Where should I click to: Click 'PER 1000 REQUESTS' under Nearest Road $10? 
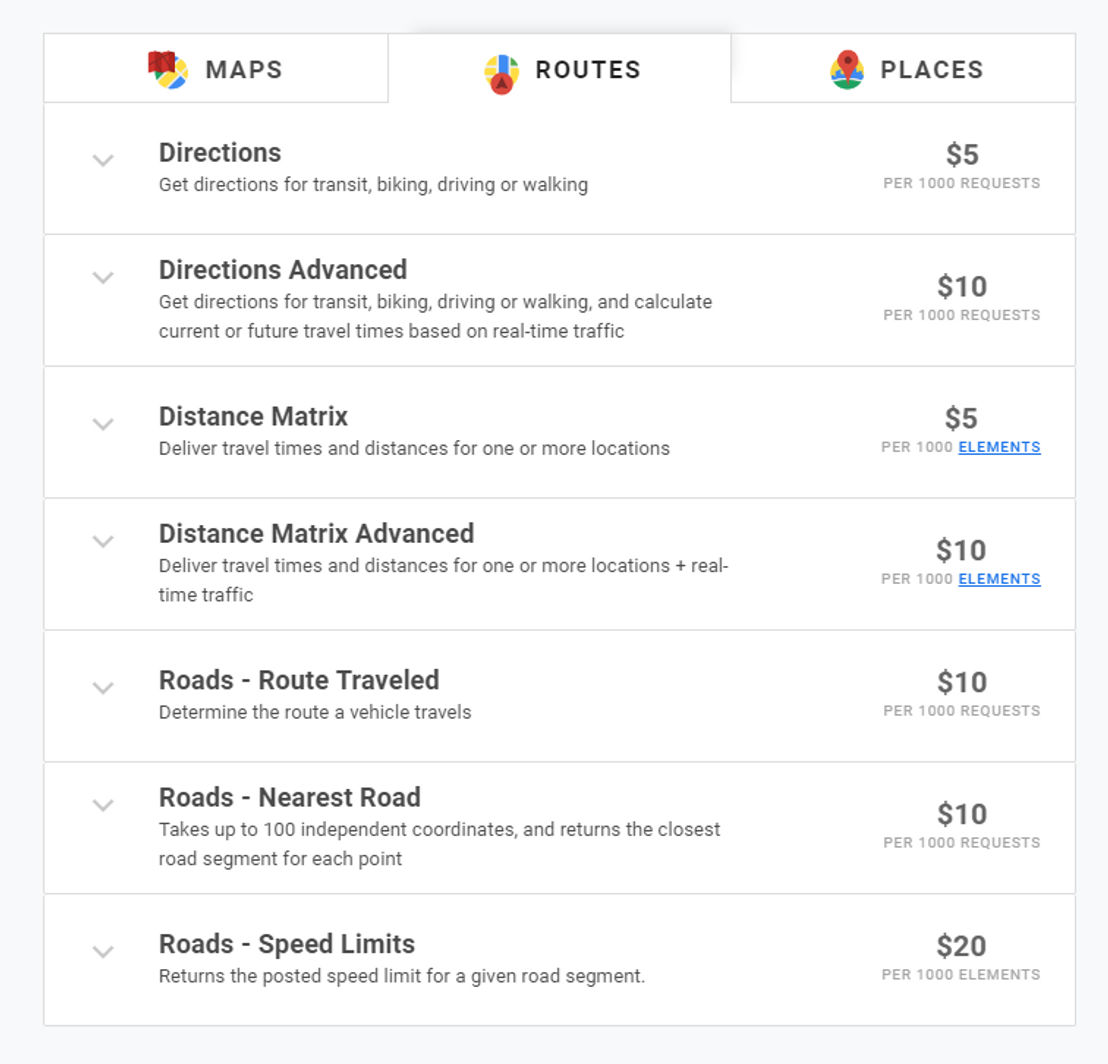962,843
